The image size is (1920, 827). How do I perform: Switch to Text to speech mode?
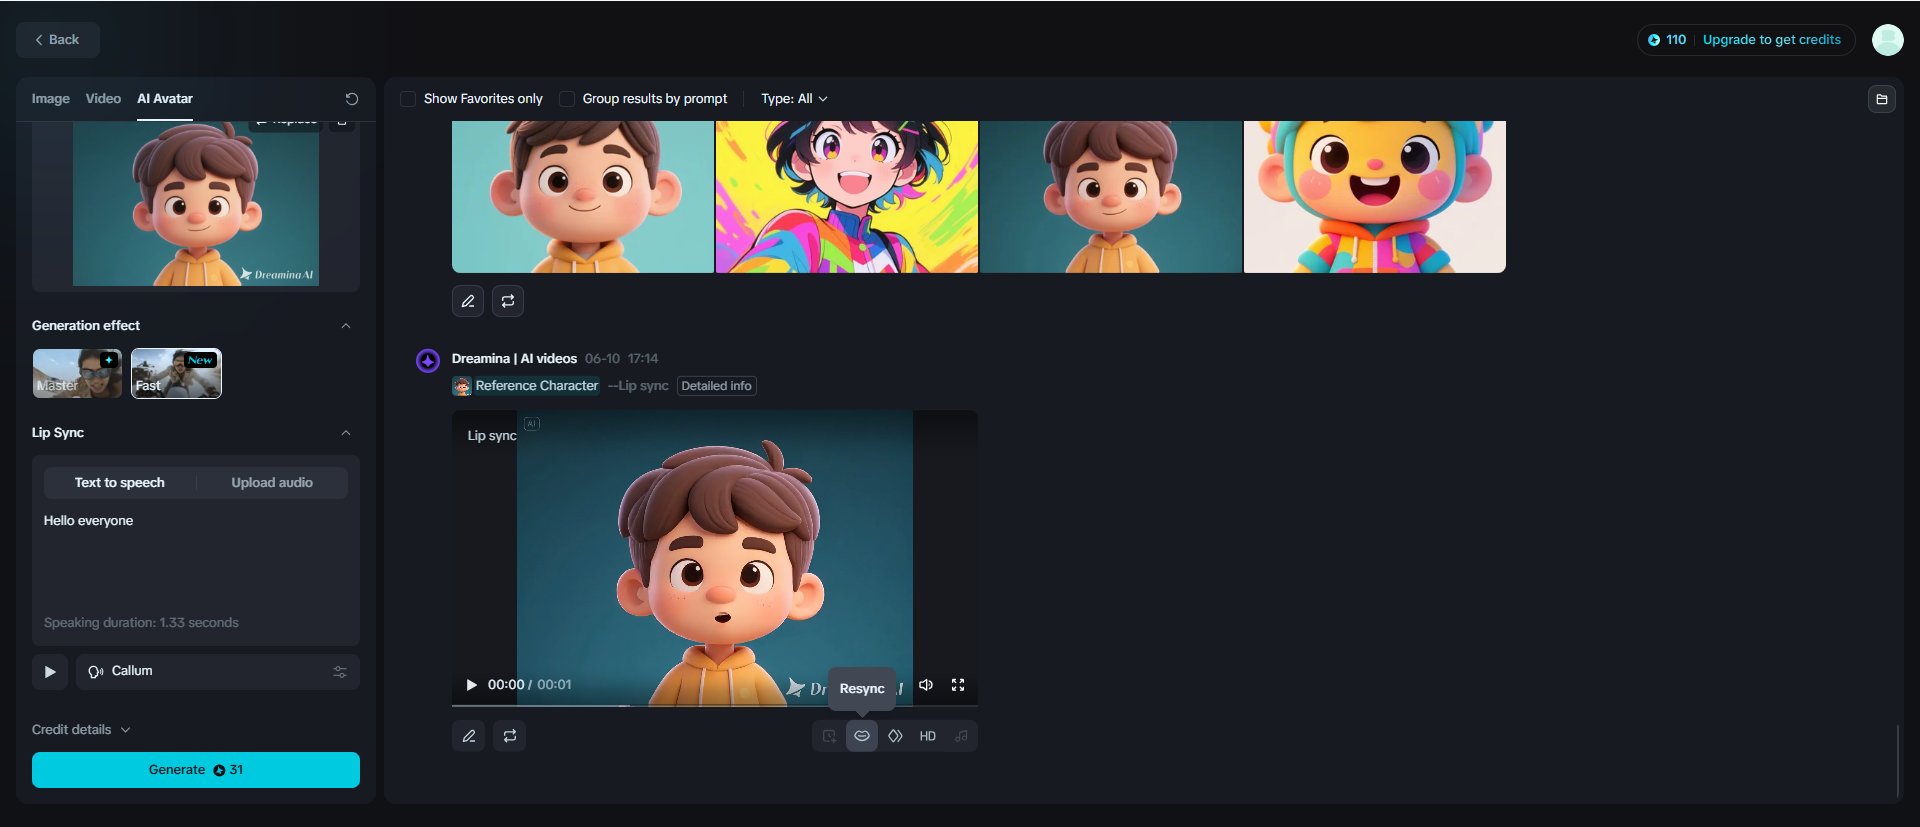(120, 483)
